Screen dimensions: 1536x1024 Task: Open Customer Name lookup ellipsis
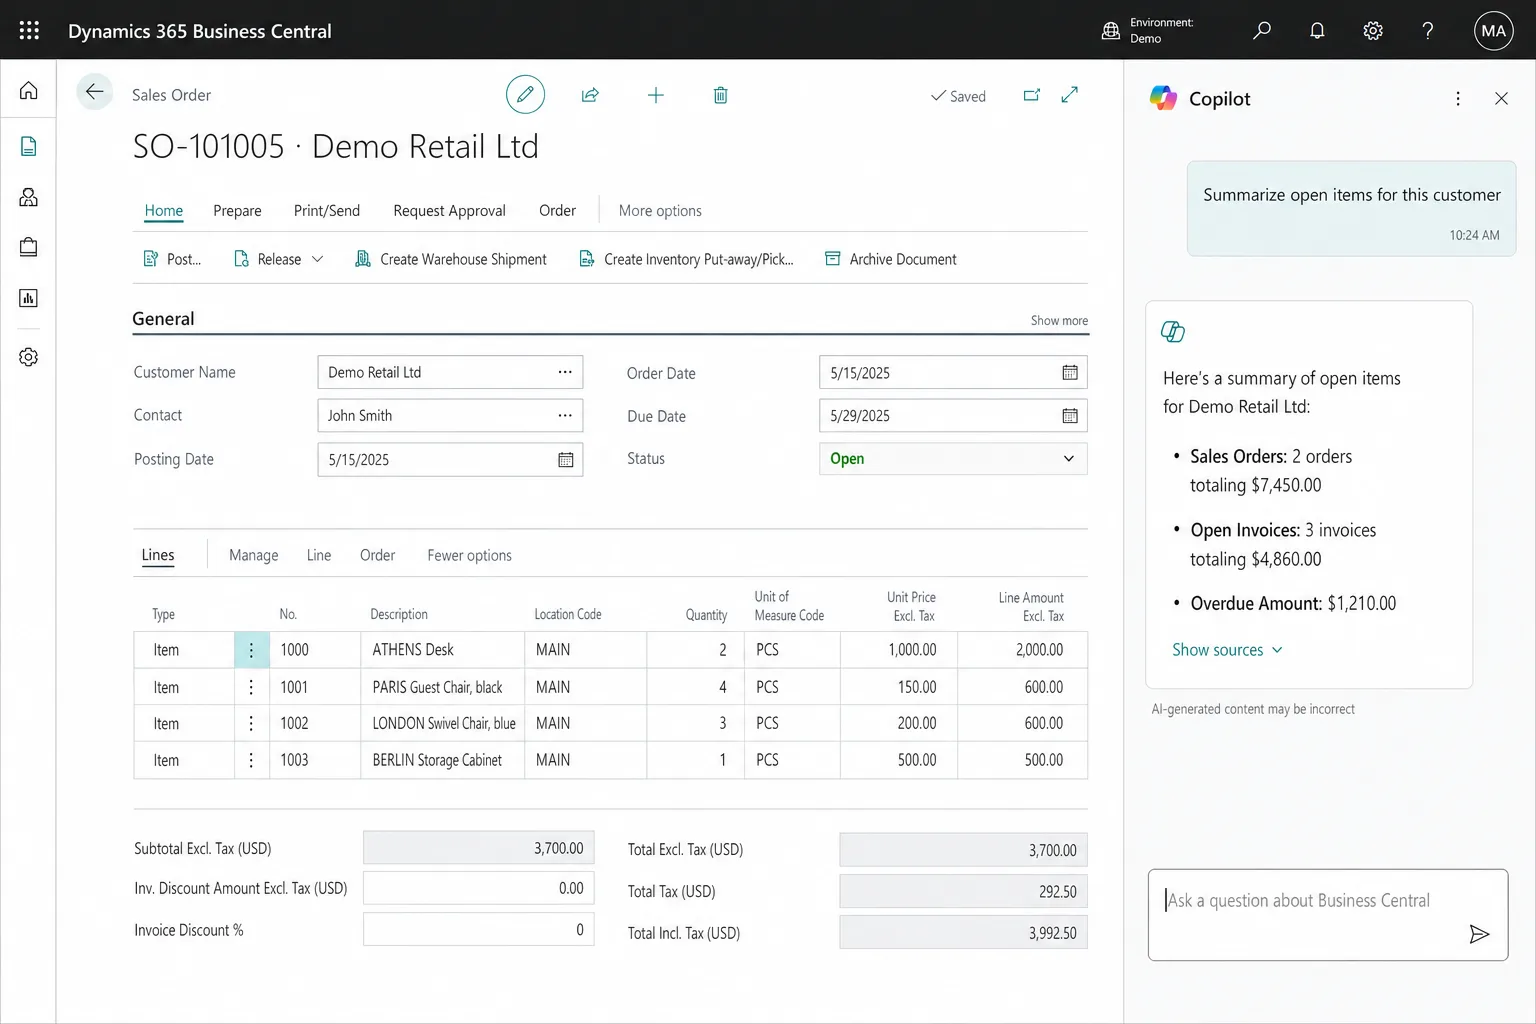(565, 372)
